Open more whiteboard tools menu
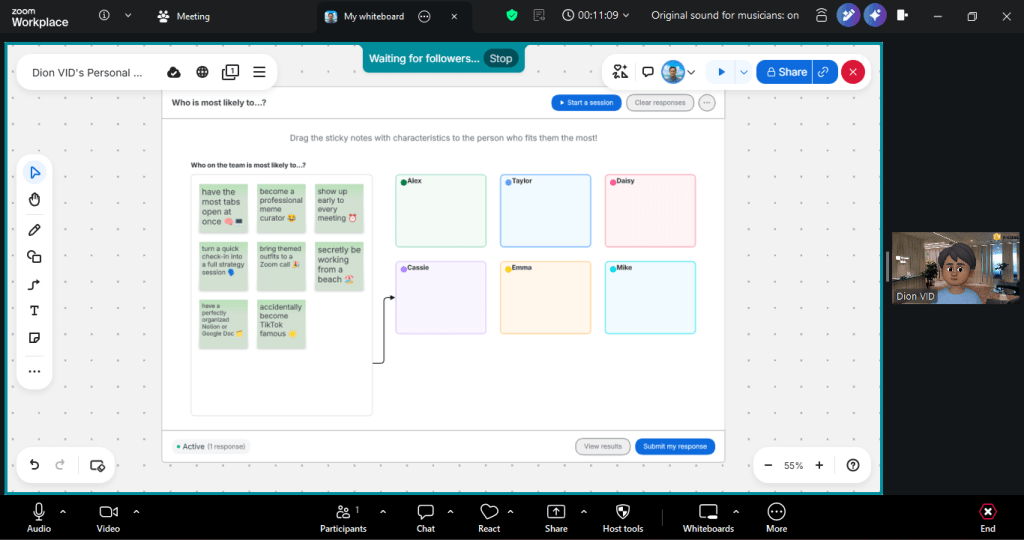The width and height of the screenshot is (1024, 540). click(35, 372)
